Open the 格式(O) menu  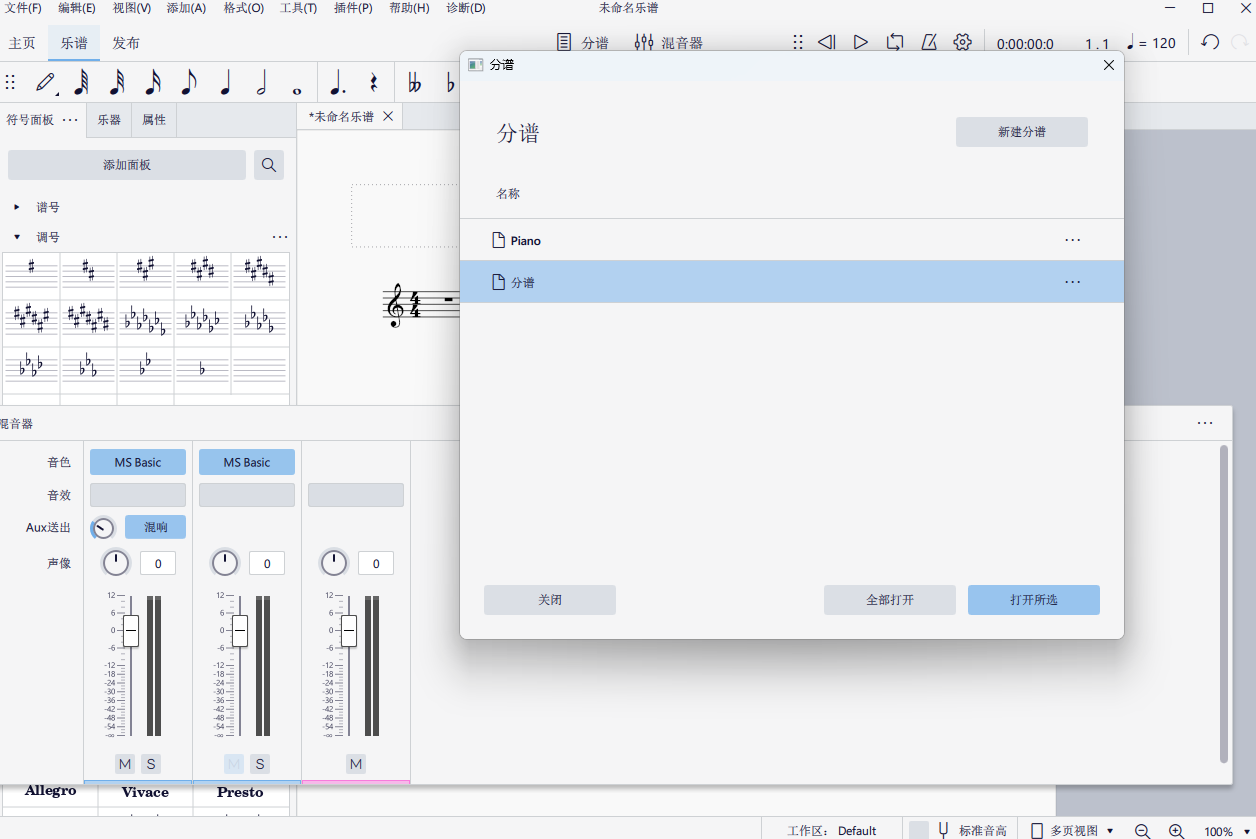243,8
